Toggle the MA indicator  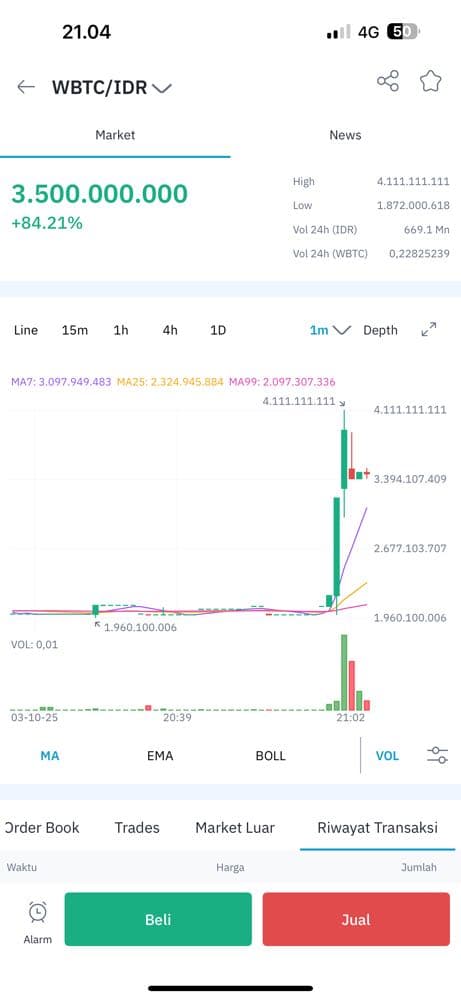(50, 756)
